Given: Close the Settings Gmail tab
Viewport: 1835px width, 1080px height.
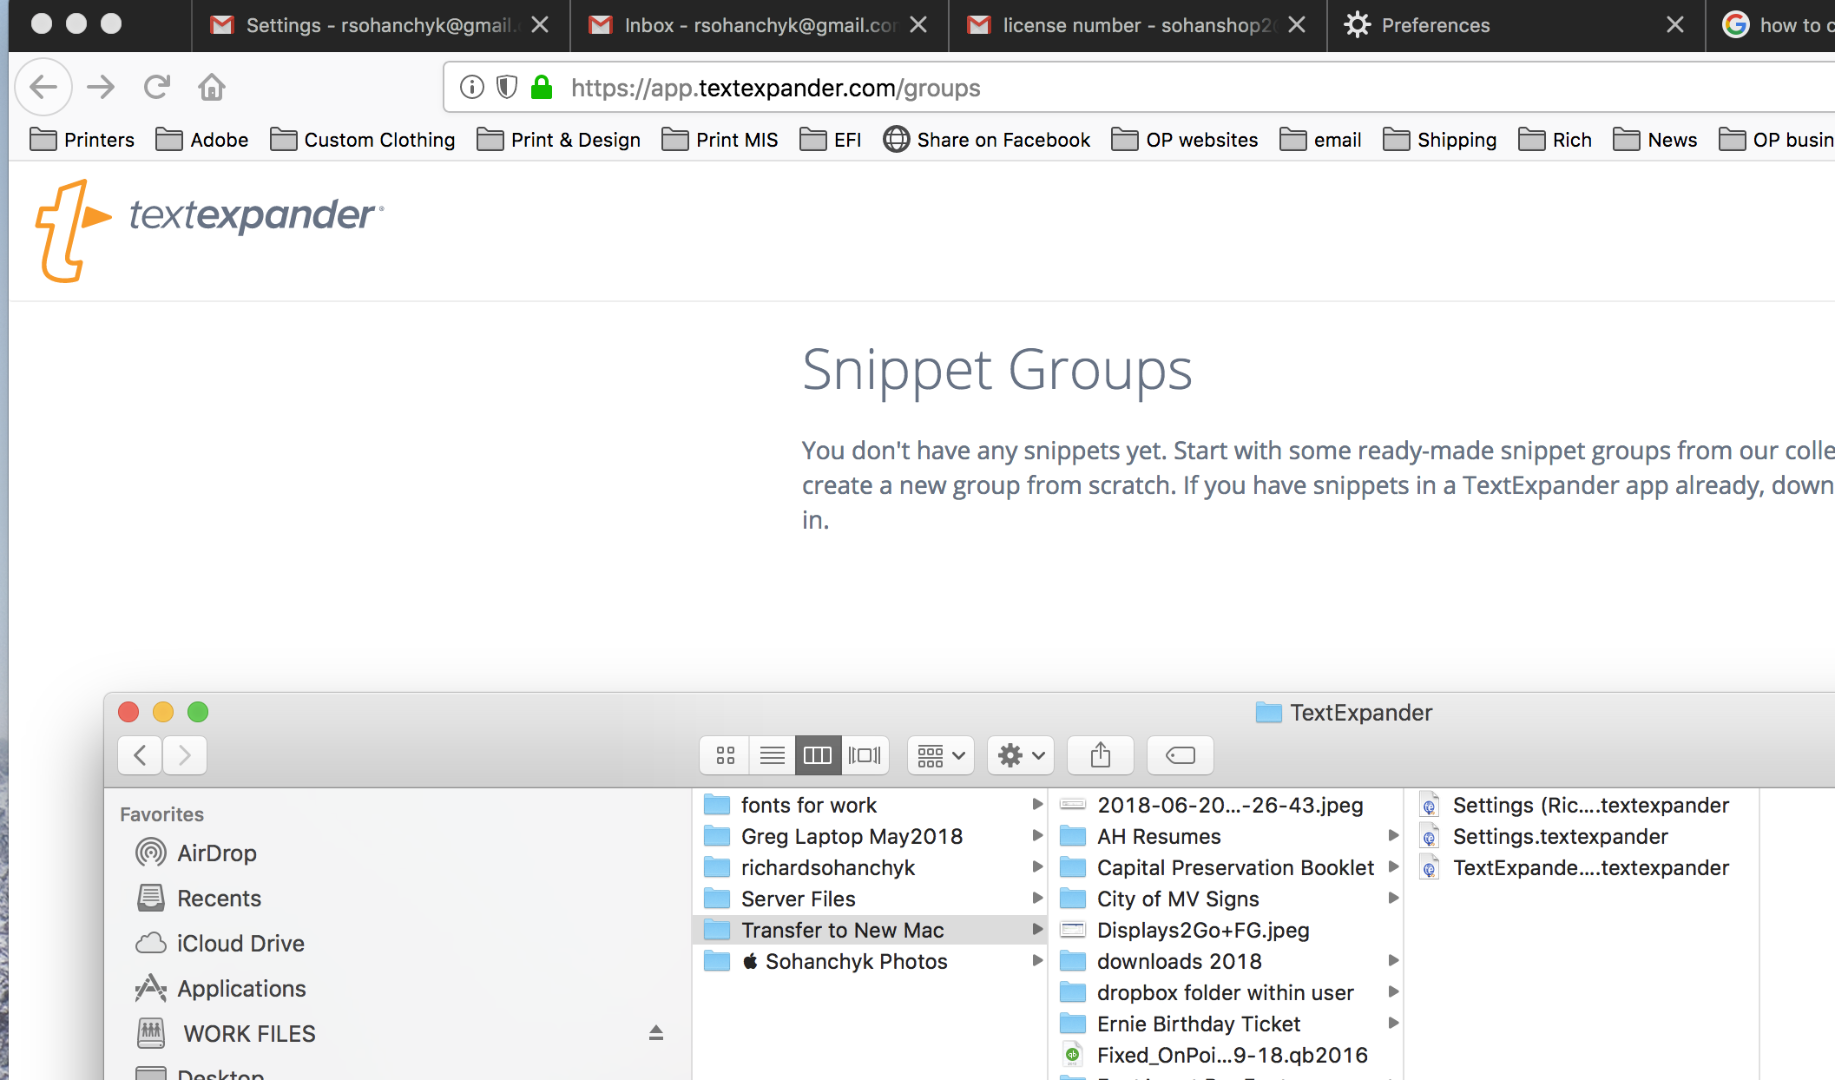Looking at the screenshot, I should [540, 25].
